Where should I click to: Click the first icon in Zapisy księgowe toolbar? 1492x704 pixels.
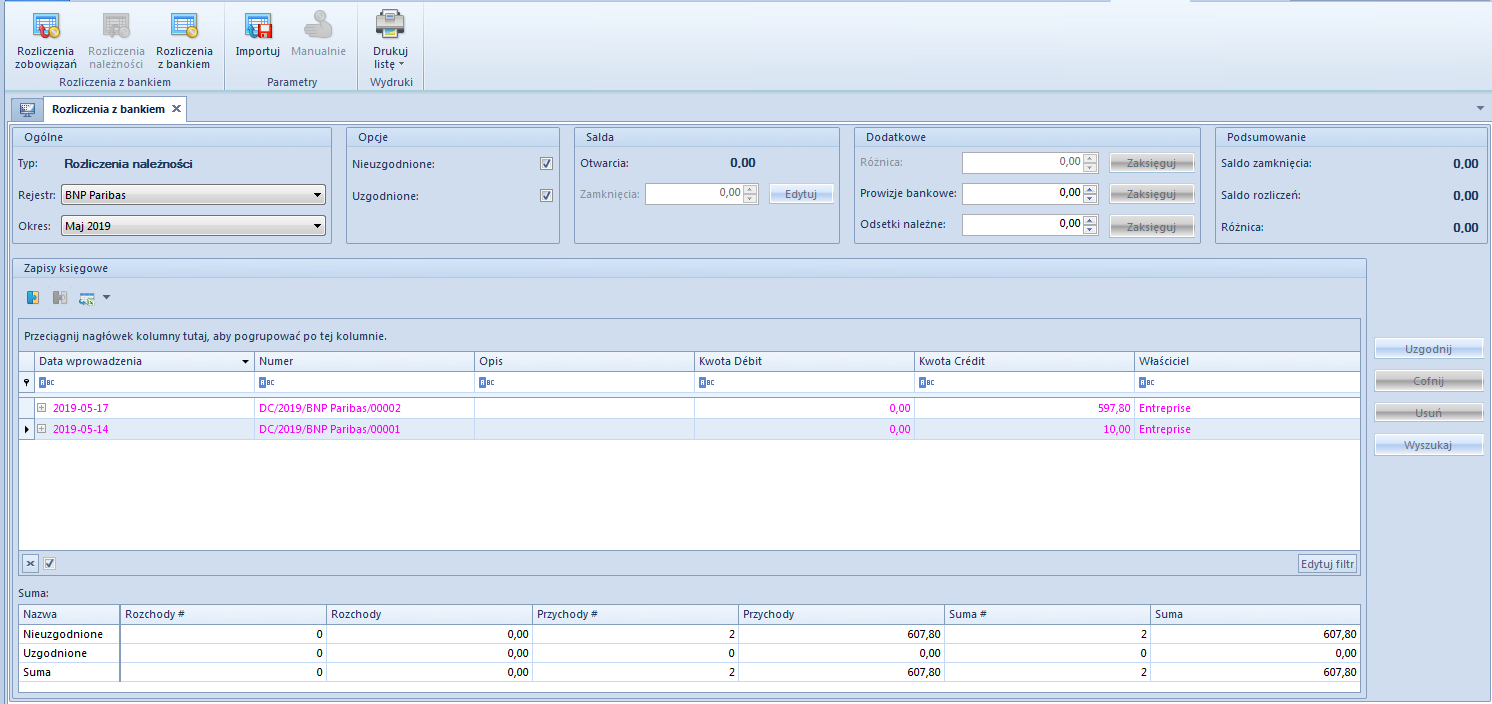tap(33, 297)
